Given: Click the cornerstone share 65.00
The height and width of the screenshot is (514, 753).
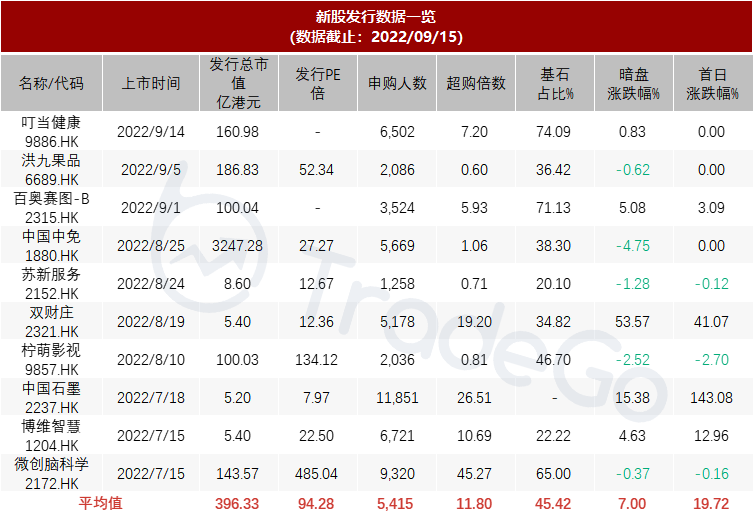Looking at the screenshot, I should [553, 473].
